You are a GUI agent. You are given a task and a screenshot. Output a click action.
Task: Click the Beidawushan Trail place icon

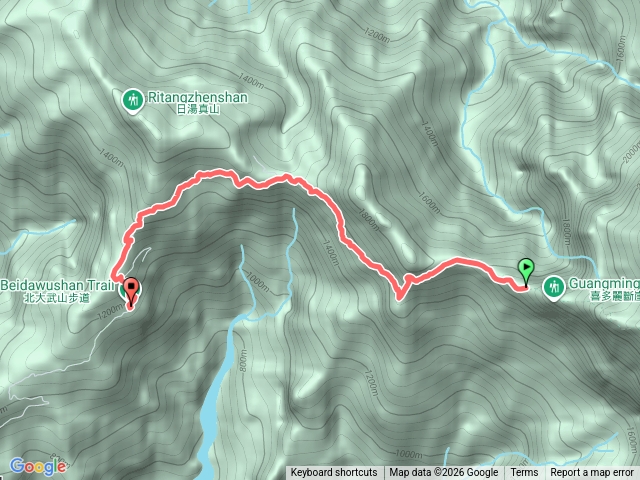point(124,290)
